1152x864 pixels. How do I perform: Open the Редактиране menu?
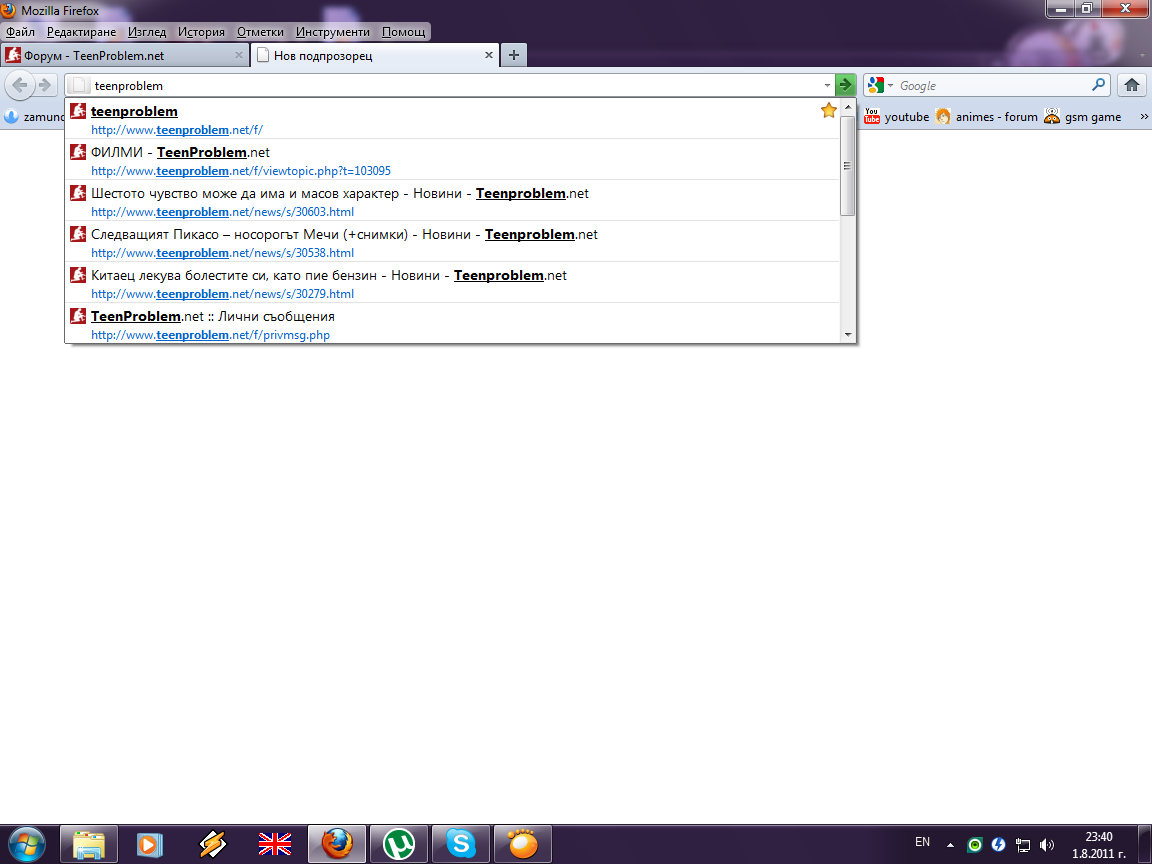coord(82,32)
